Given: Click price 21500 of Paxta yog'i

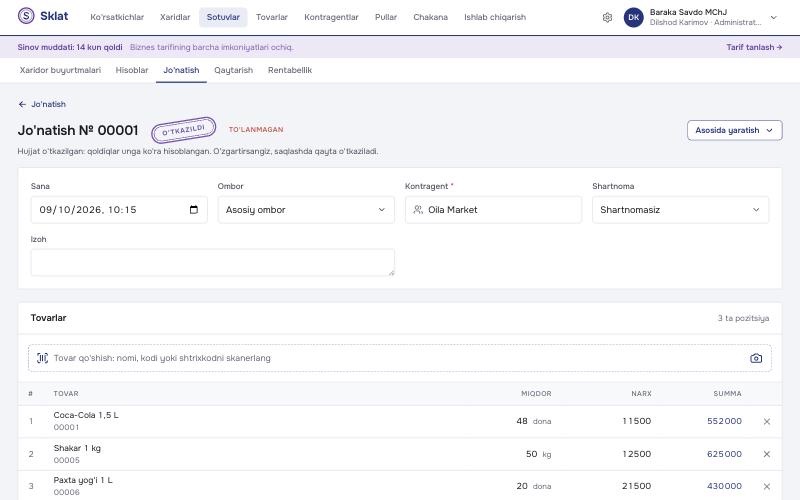Looking at the screenshot, I should pos(636,486).
